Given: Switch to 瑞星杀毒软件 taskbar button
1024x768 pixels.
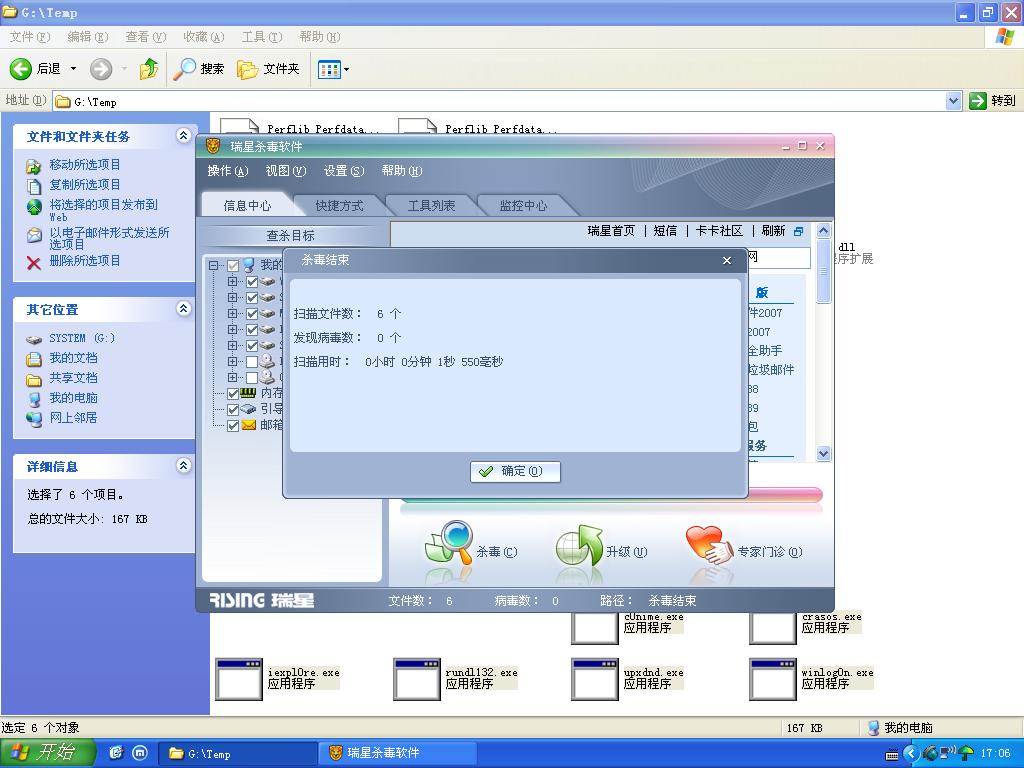Looking at the screenshot, I should (x=398, y=754).
